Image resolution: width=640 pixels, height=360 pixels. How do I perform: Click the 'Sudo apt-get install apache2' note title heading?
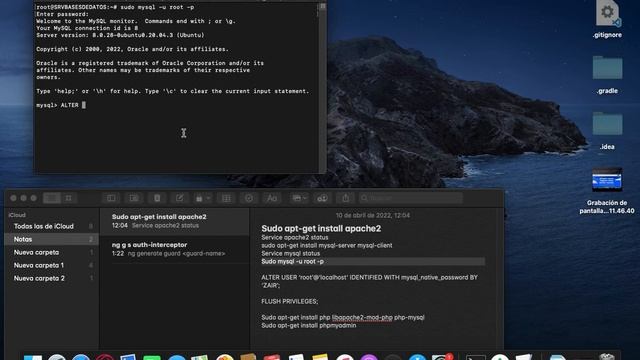[321, 229]
